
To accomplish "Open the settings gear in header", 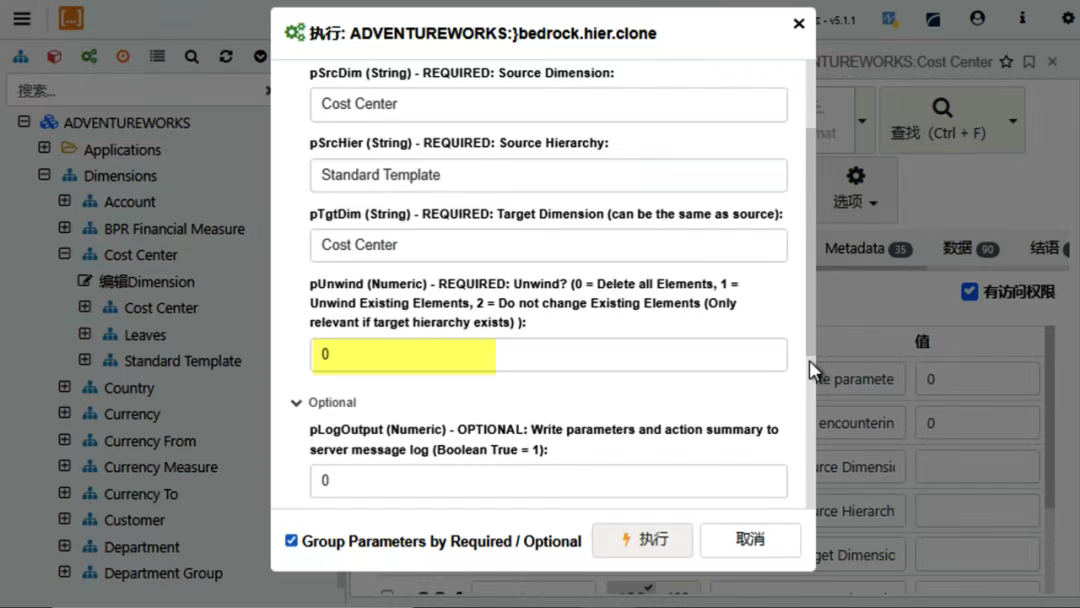I will click(x=1068, y=19).
